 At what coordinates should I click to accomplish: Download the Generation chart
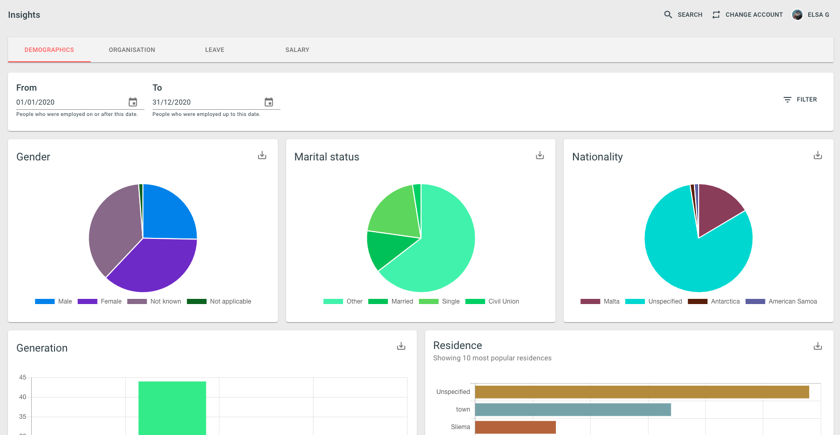(401, 346)
